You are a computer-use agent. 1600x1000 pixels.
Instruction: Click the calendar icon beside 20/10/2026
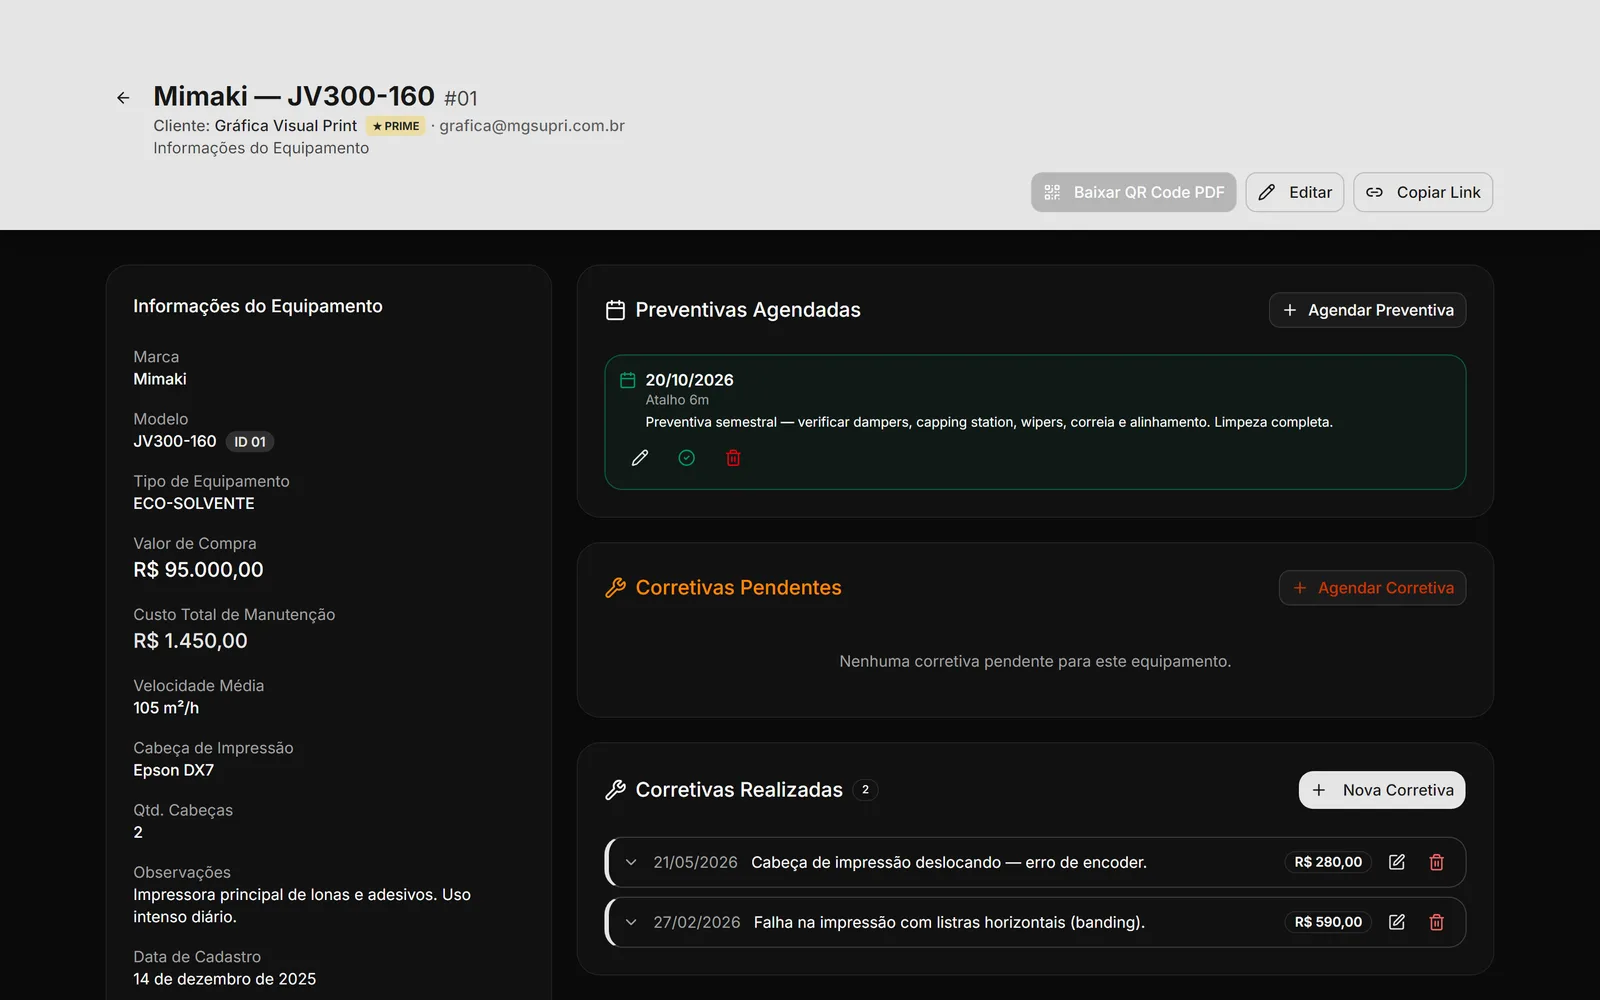628,380
